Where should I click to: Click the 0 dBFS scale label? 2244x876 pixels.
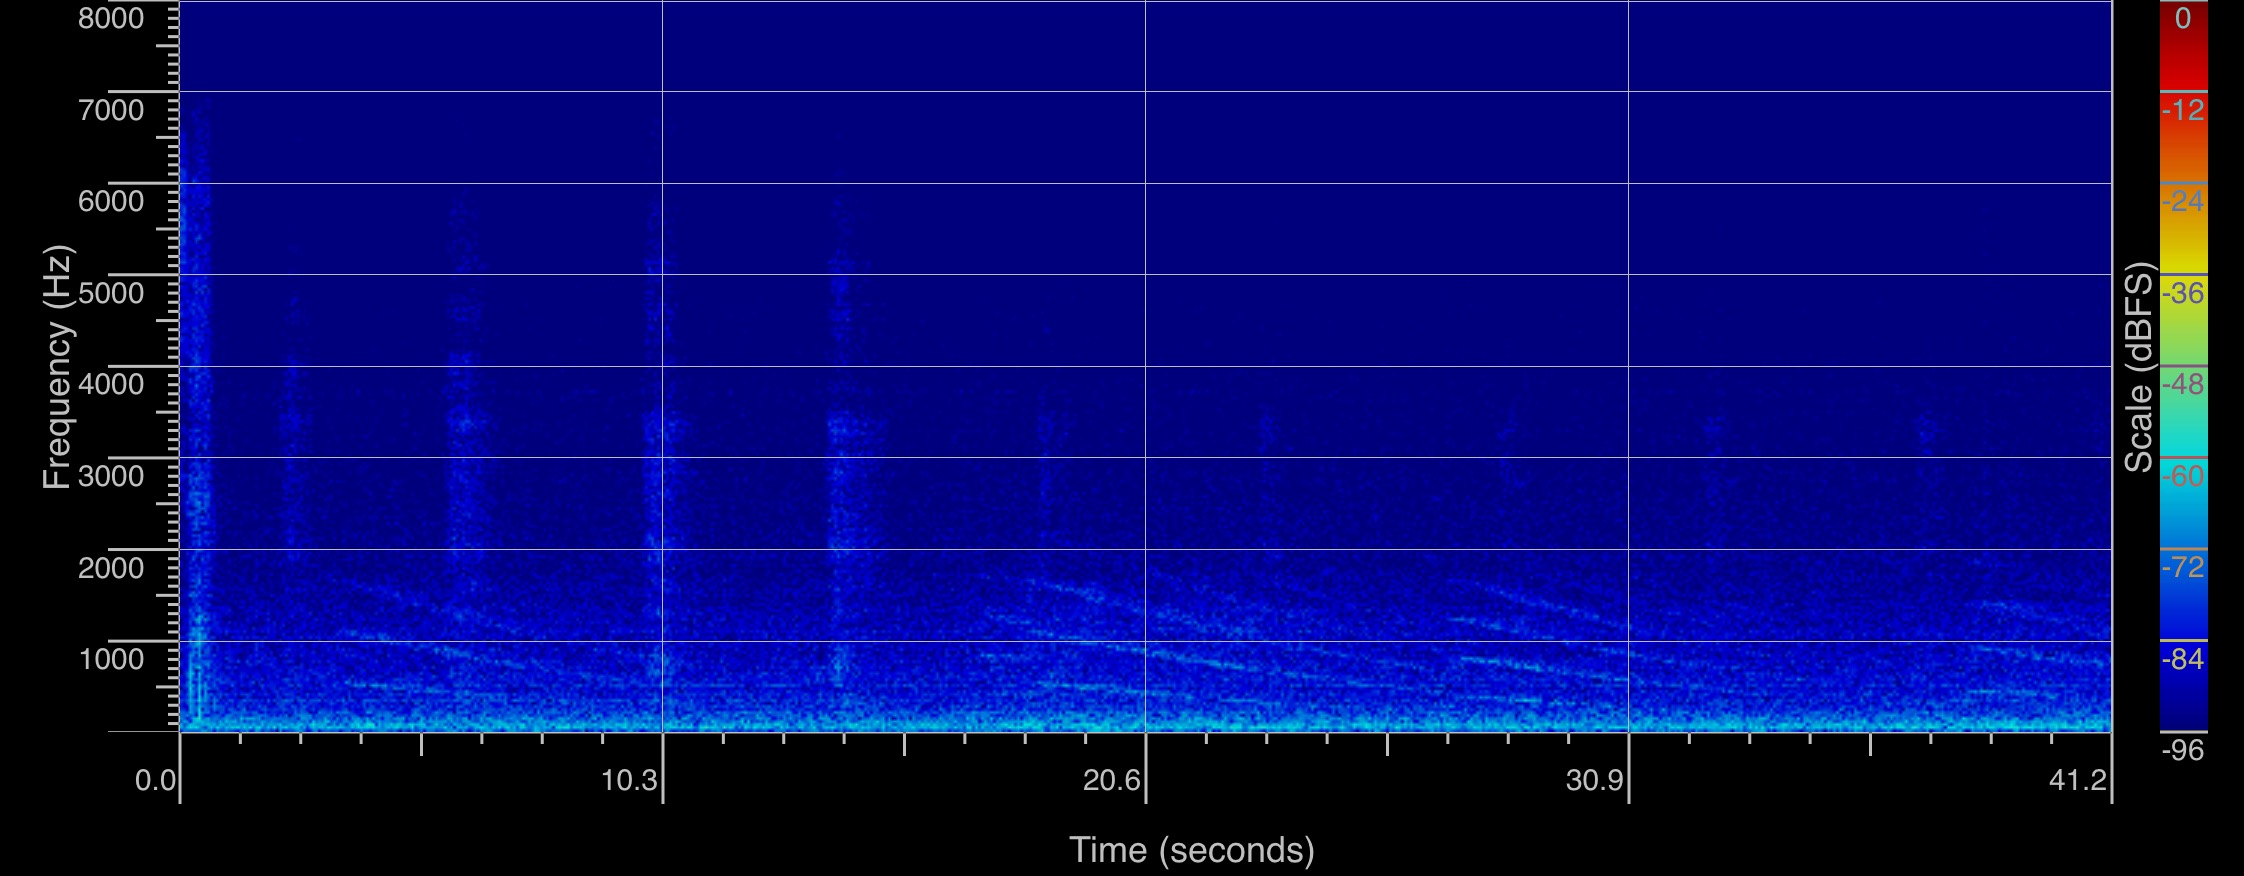pyautogui.click(x=2183, y=18)
